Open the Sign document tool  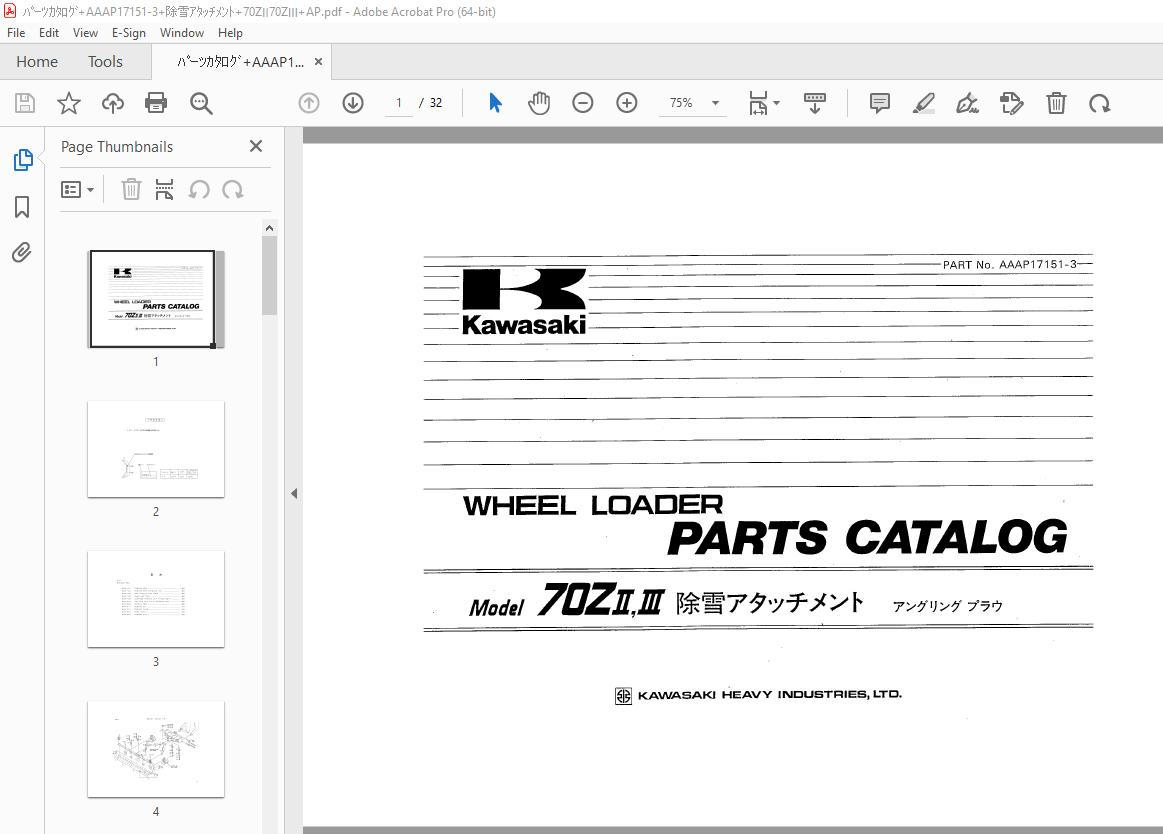pyautogui.click(x=967, y=103)
